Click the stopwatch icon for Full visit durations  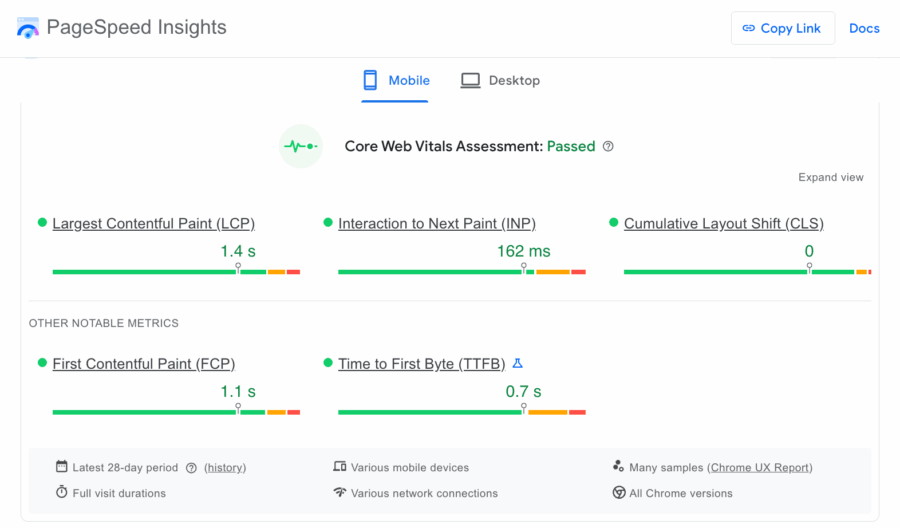(61, 492)
